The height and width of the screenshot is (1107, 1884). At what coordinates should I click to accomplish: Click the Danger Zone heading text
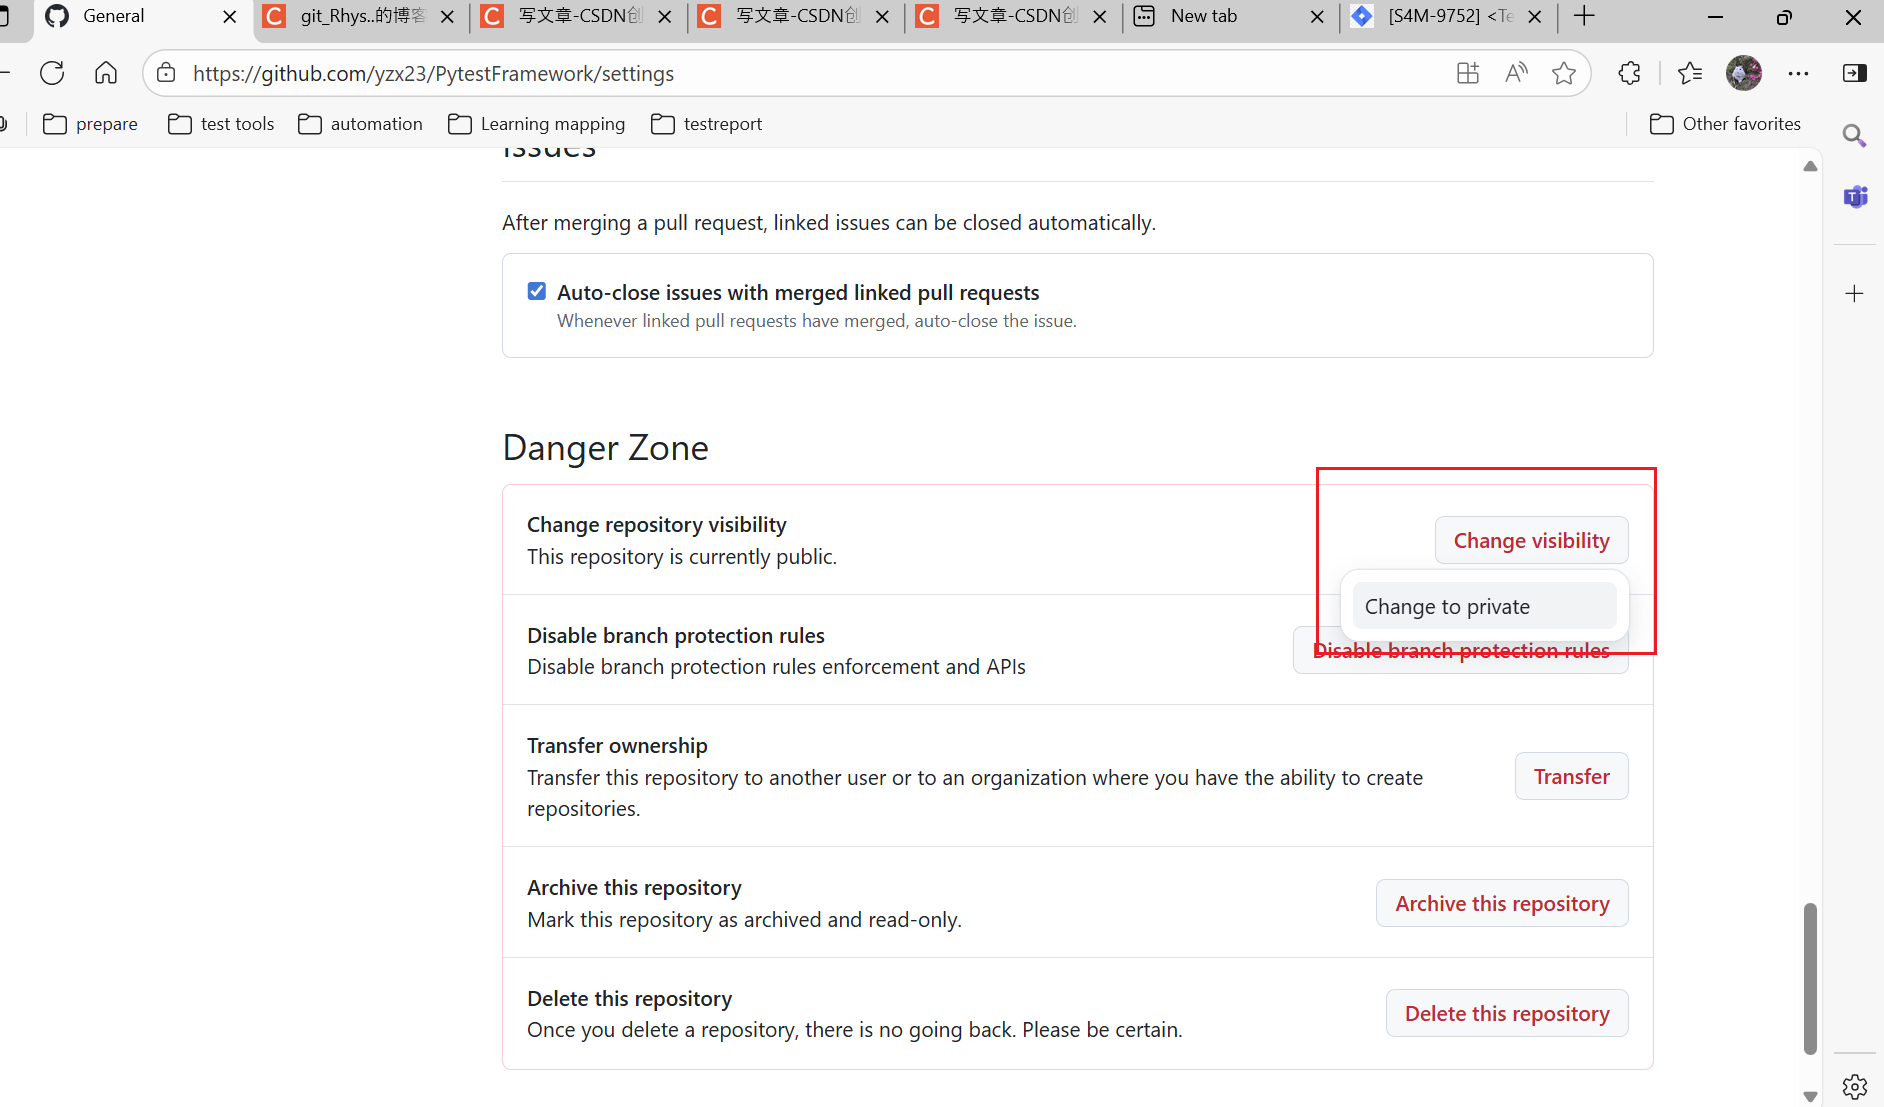605,447
